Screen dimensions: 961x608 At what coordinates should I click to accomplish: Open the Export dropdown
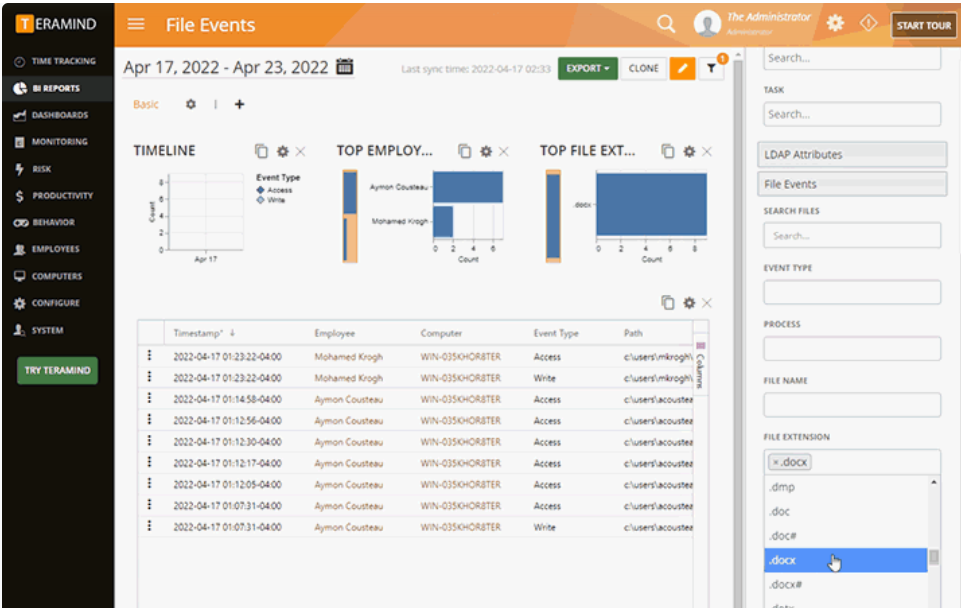click(x=587, y=68)
